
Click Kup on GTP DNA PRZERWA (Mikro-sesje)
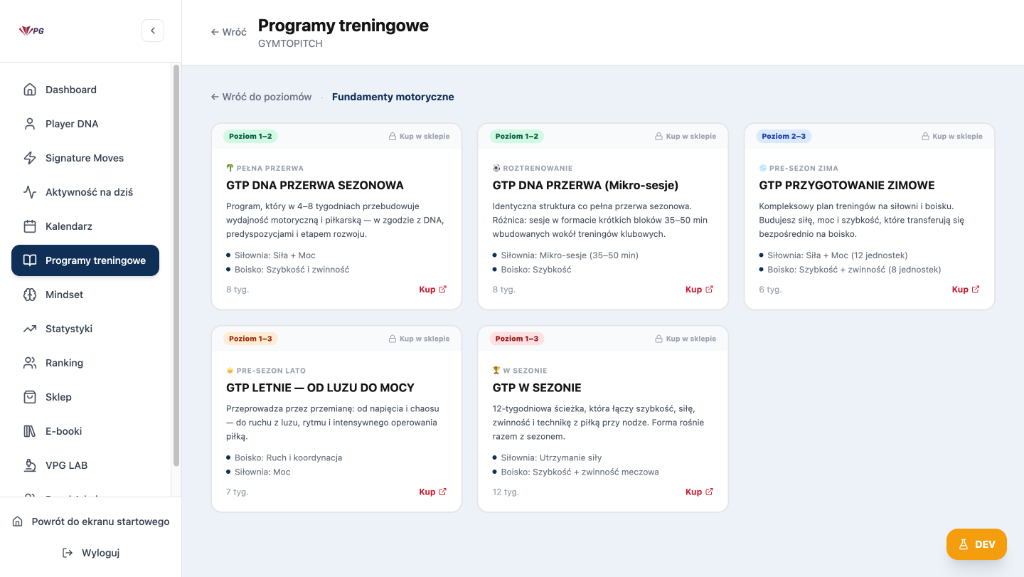(699, 289)
